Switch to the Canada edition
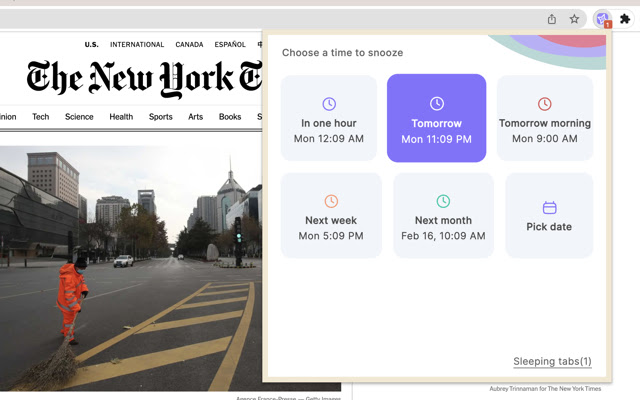 [189, 44]
